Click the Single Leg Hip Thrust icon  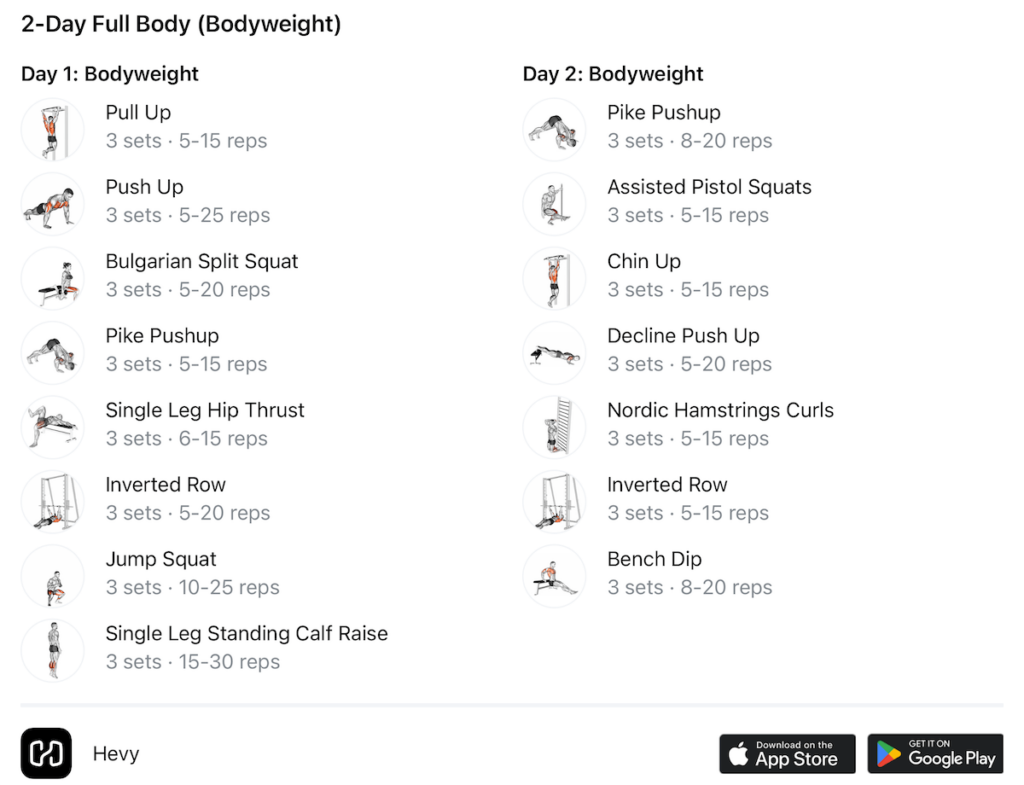click(52, 427)
